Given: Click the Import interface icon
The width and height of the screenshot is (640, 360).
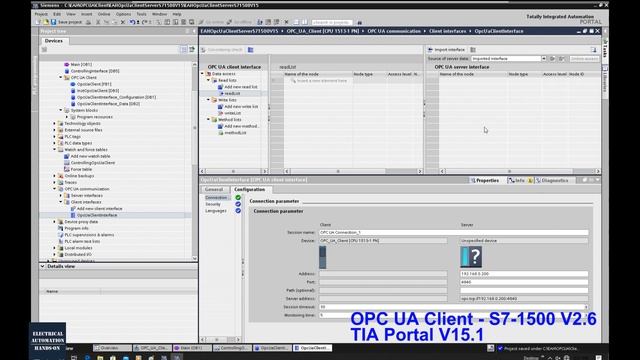Looking at the screenshot, I should 430,50.
